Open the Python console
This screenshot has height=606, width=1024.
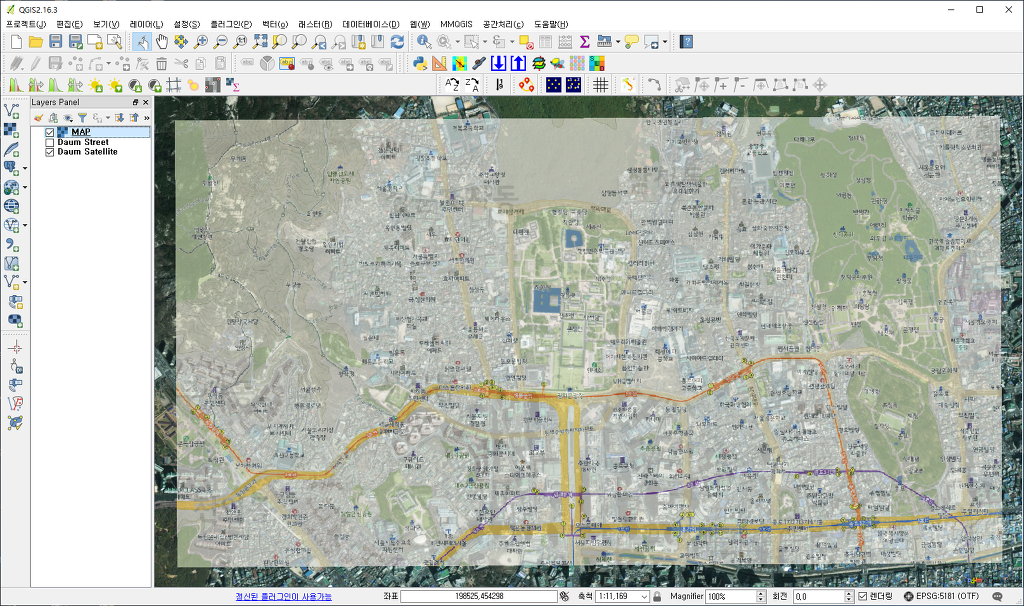[x=420, y=63]
